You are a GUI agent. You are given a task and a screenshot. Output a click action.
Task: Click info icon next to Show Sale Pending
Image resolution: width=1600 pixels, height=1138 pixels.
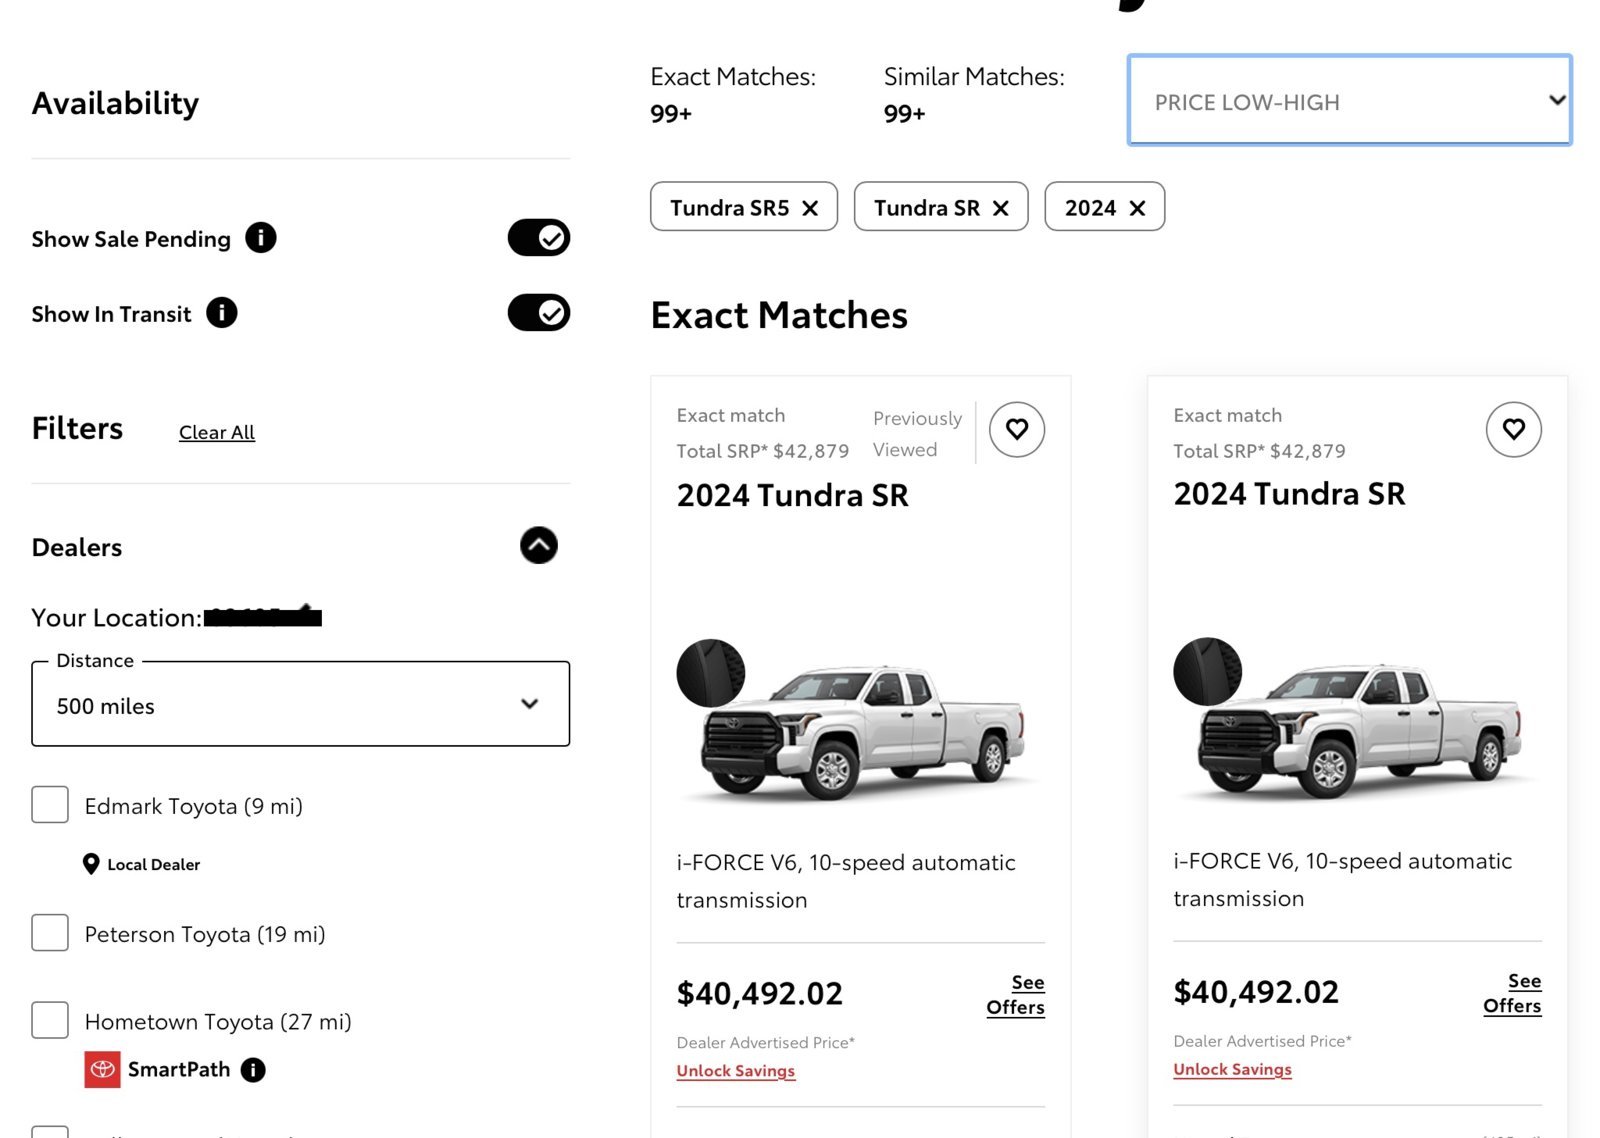(261, 238)
